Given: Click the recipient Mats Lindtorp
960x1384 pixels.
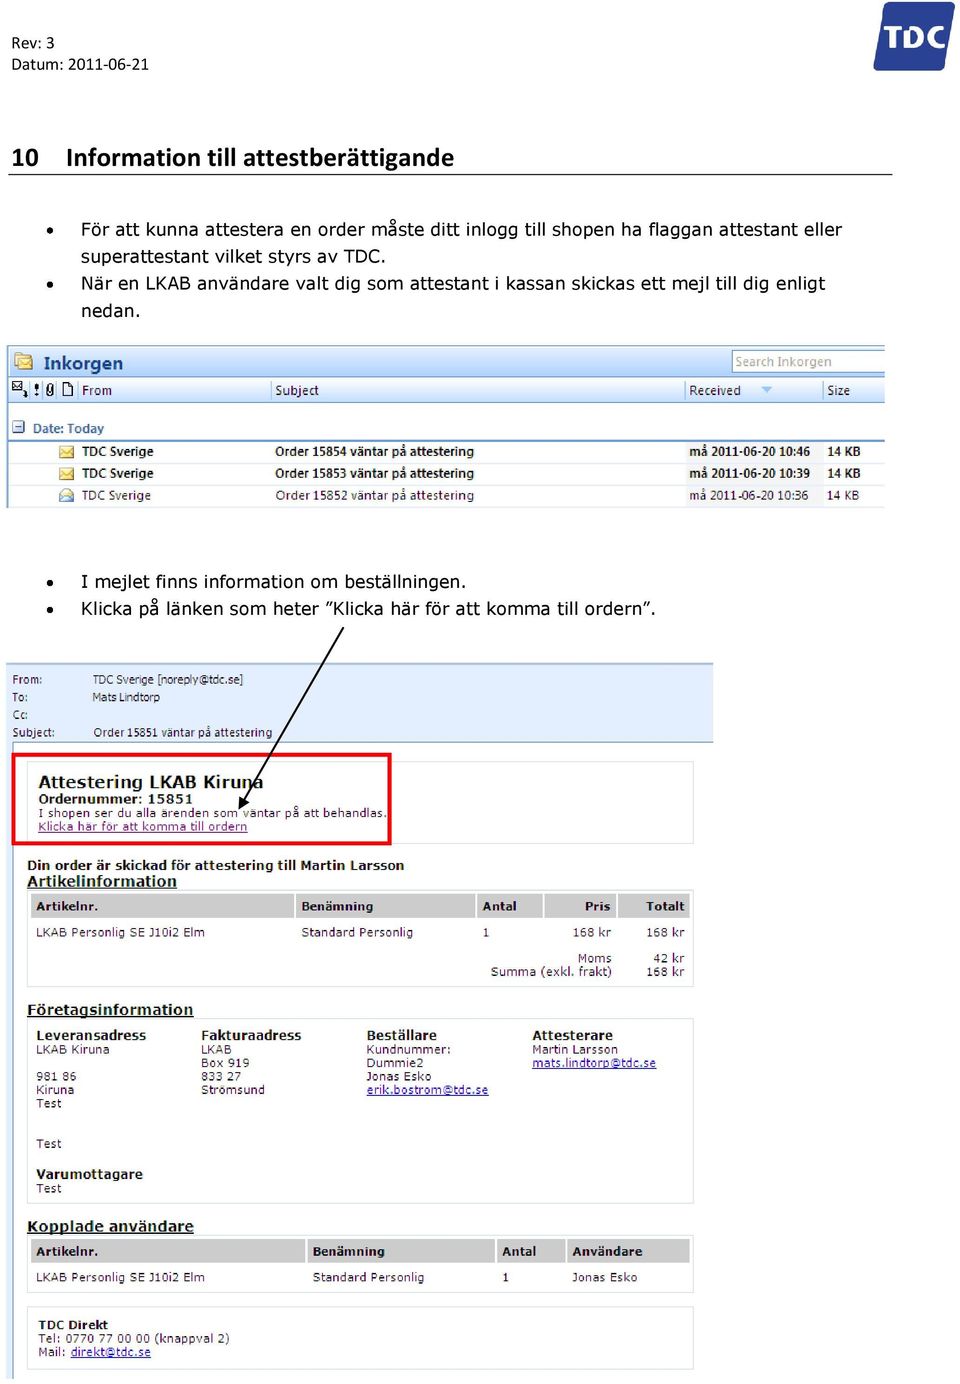Looking at the screenshot, I should point(126,697).
